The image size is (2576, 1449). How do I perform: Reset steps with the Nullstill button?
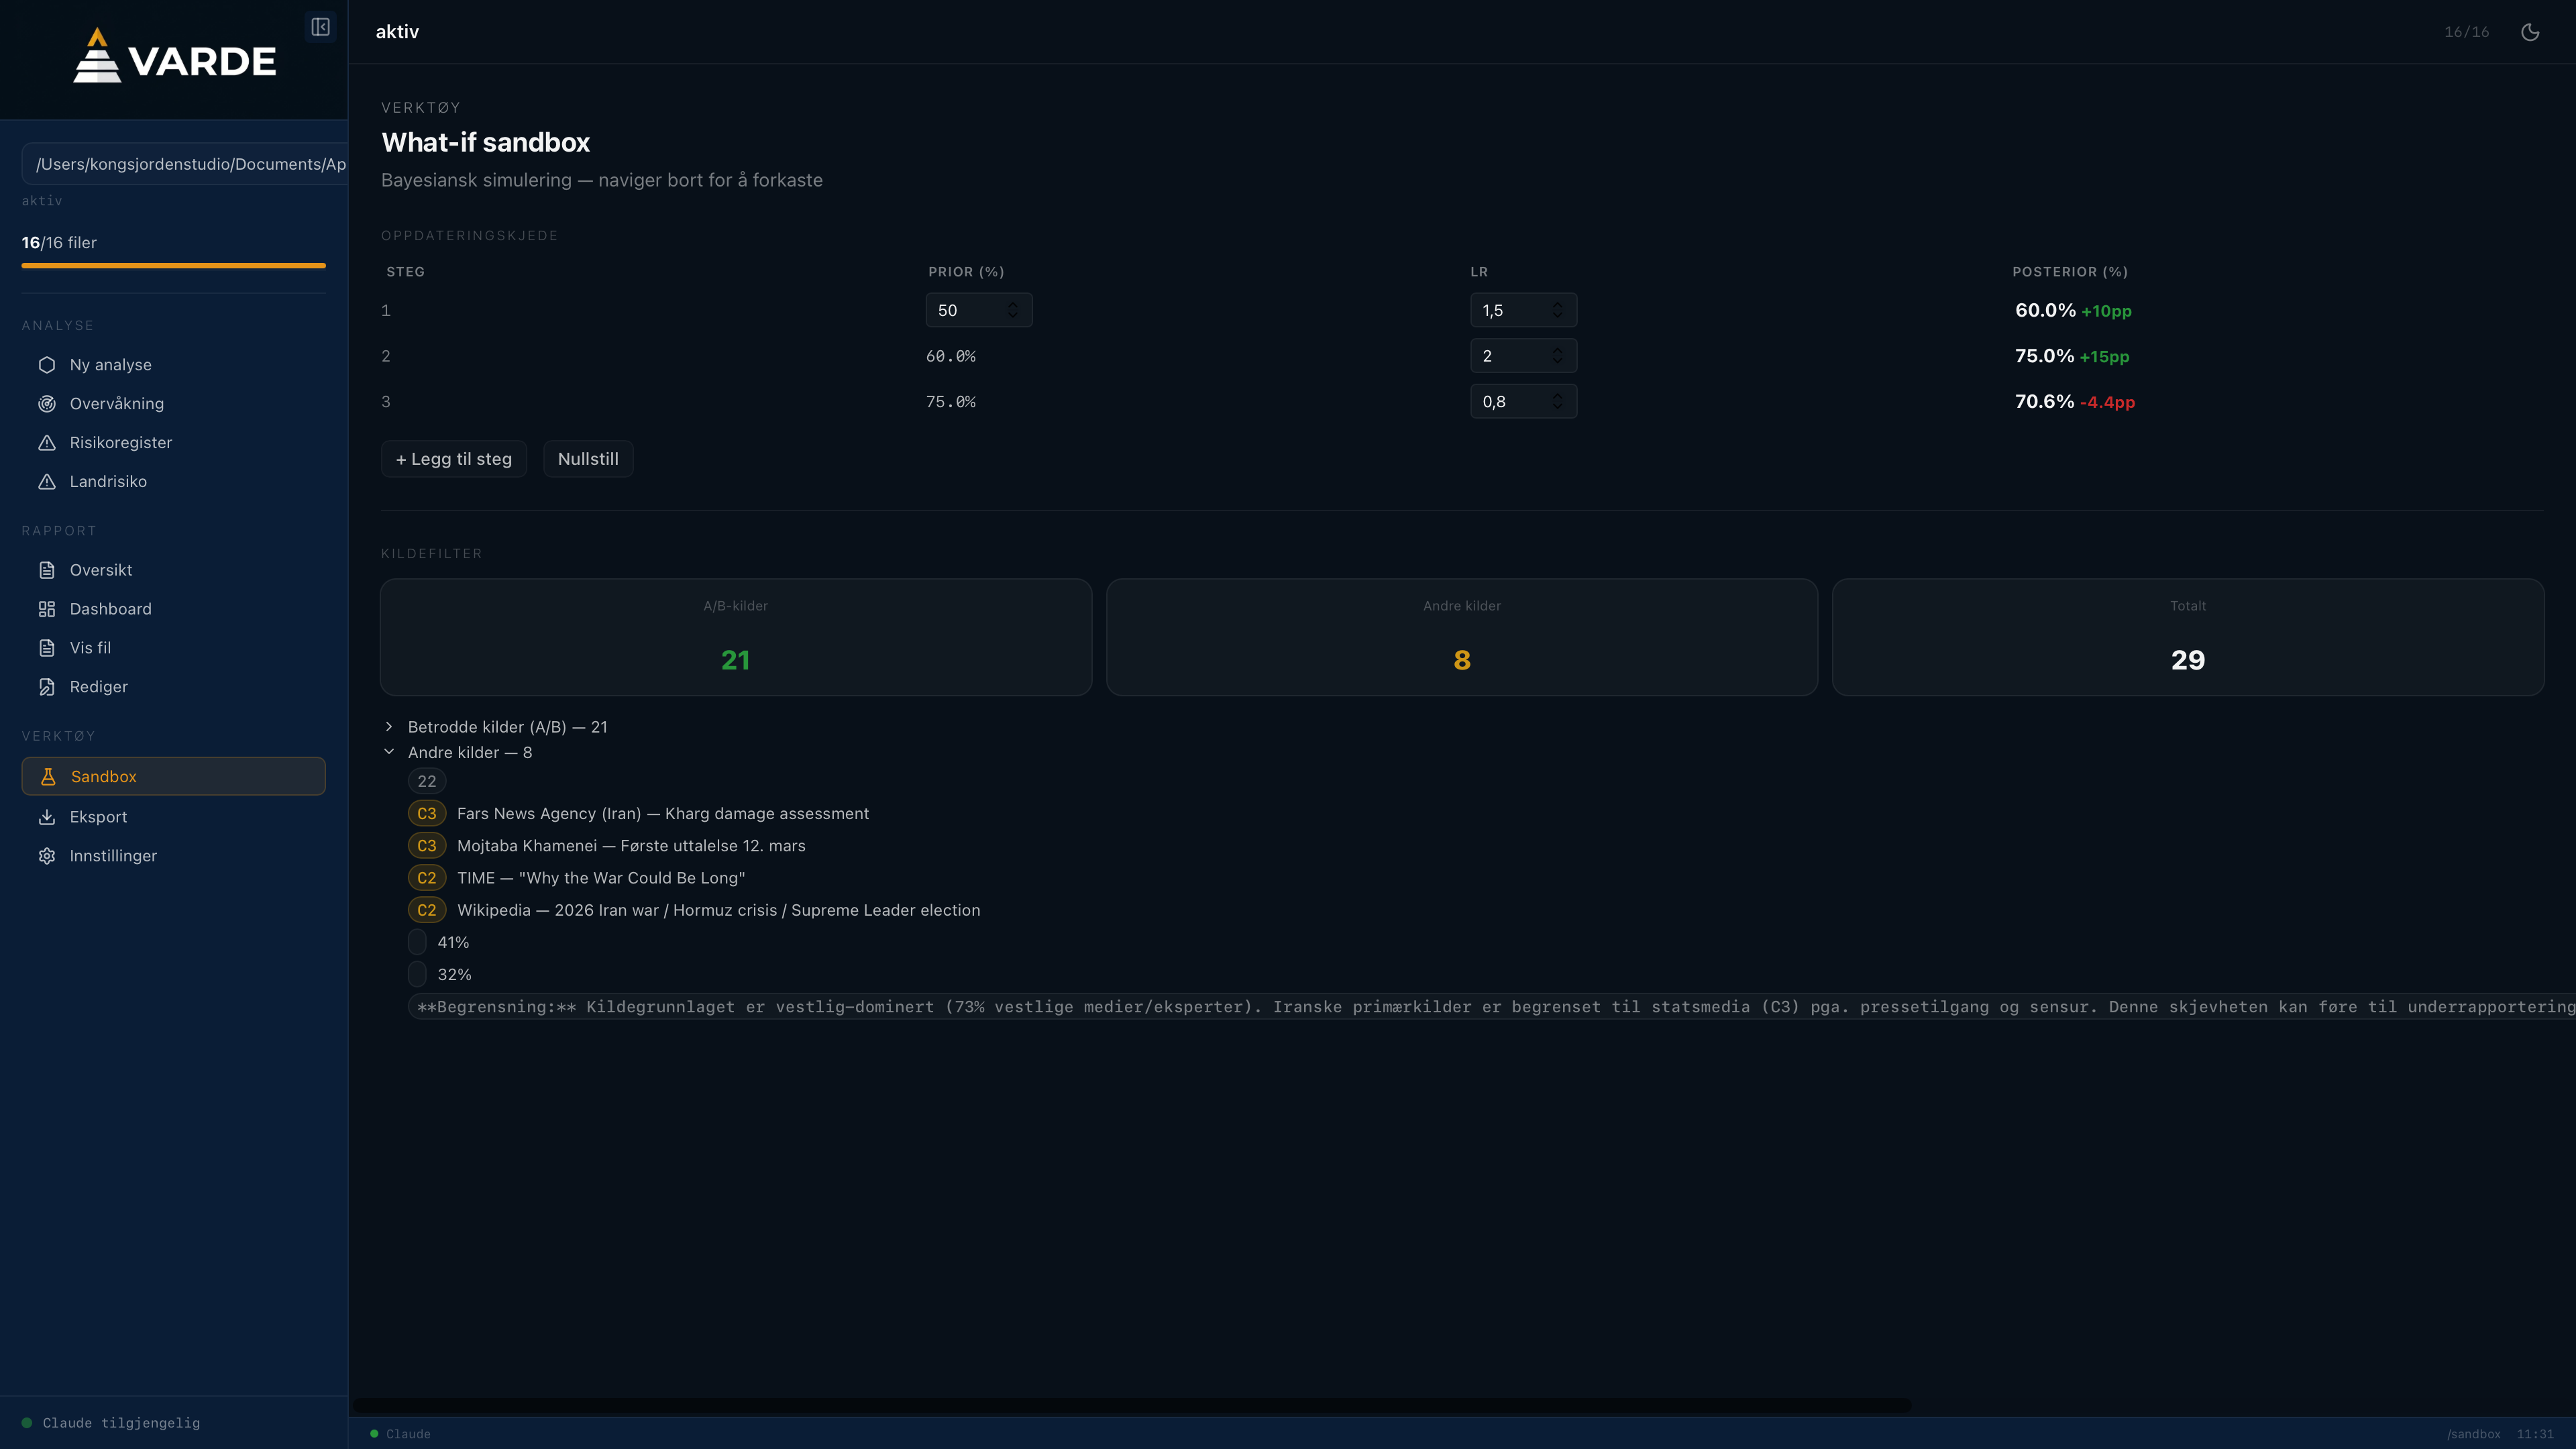[588, 459]
